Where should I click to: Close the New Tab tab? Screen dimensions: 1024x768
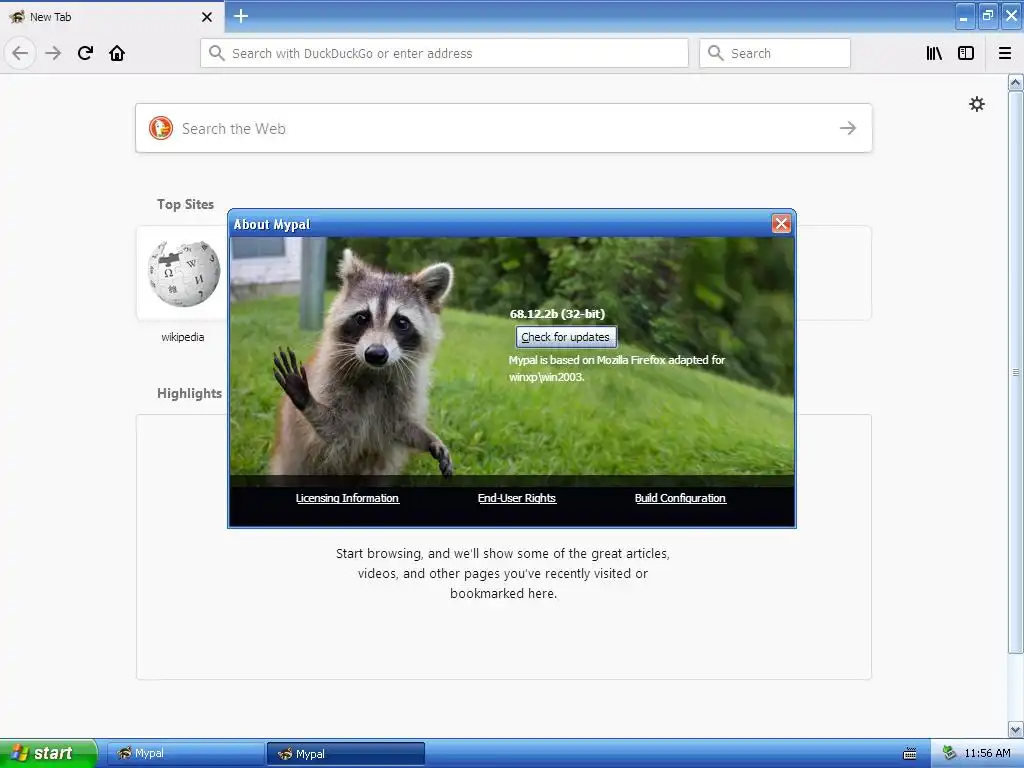click(206, 17)
